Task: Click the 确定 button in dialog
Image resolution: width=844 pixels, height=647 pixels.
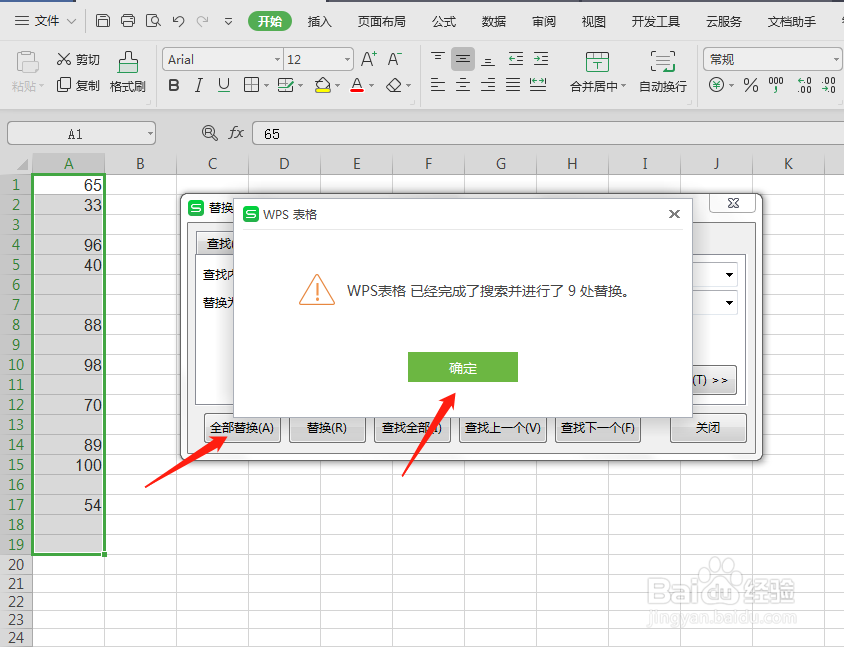Action: [x=463, y=367]
